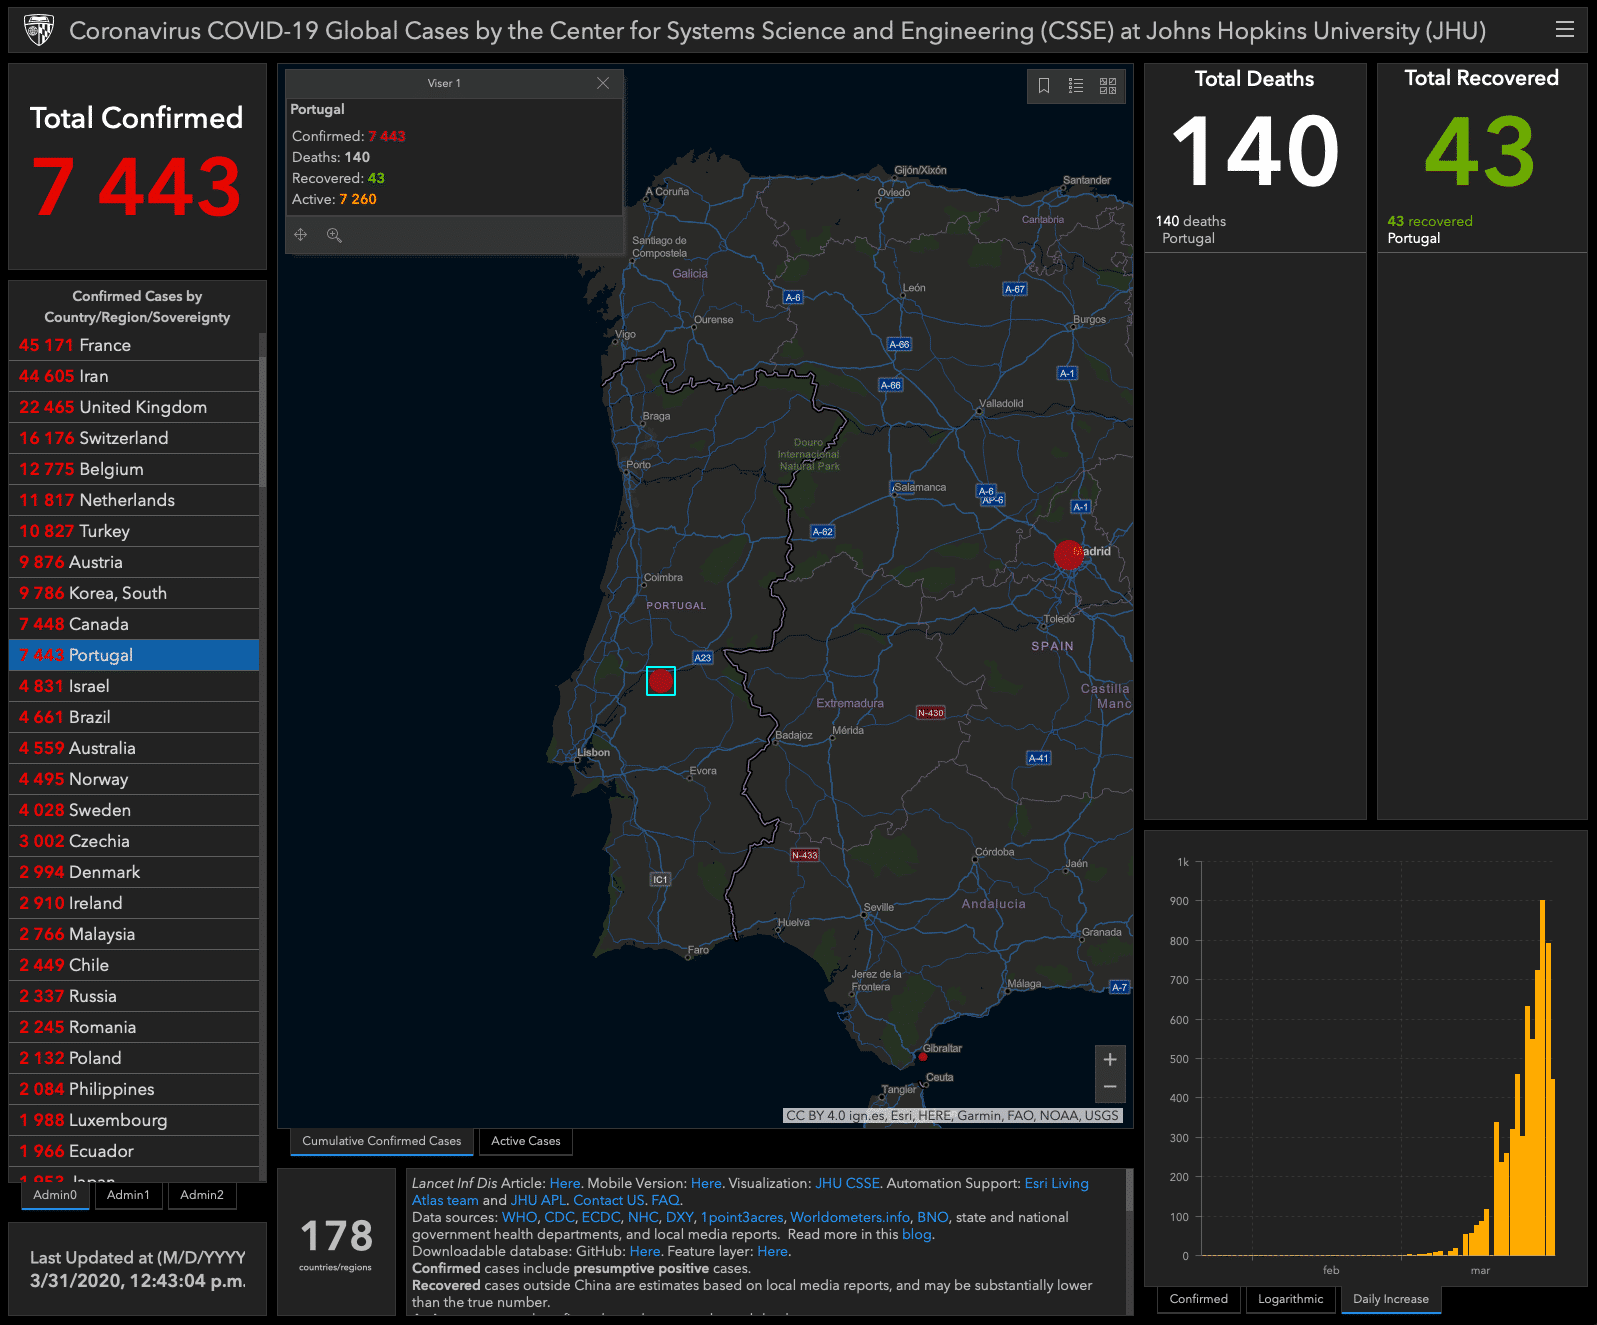1597x1325 pixels.
Task: Open the GitHub downloadable database Here link
Action: click(644, 1251)
